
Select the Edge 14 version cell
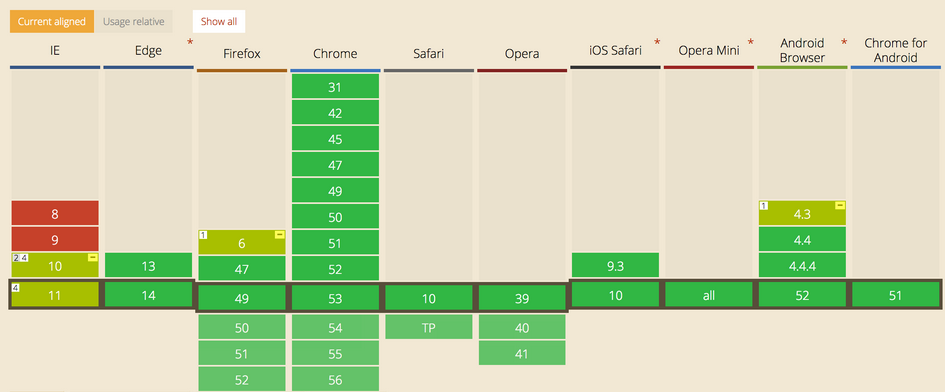[149, 295]
